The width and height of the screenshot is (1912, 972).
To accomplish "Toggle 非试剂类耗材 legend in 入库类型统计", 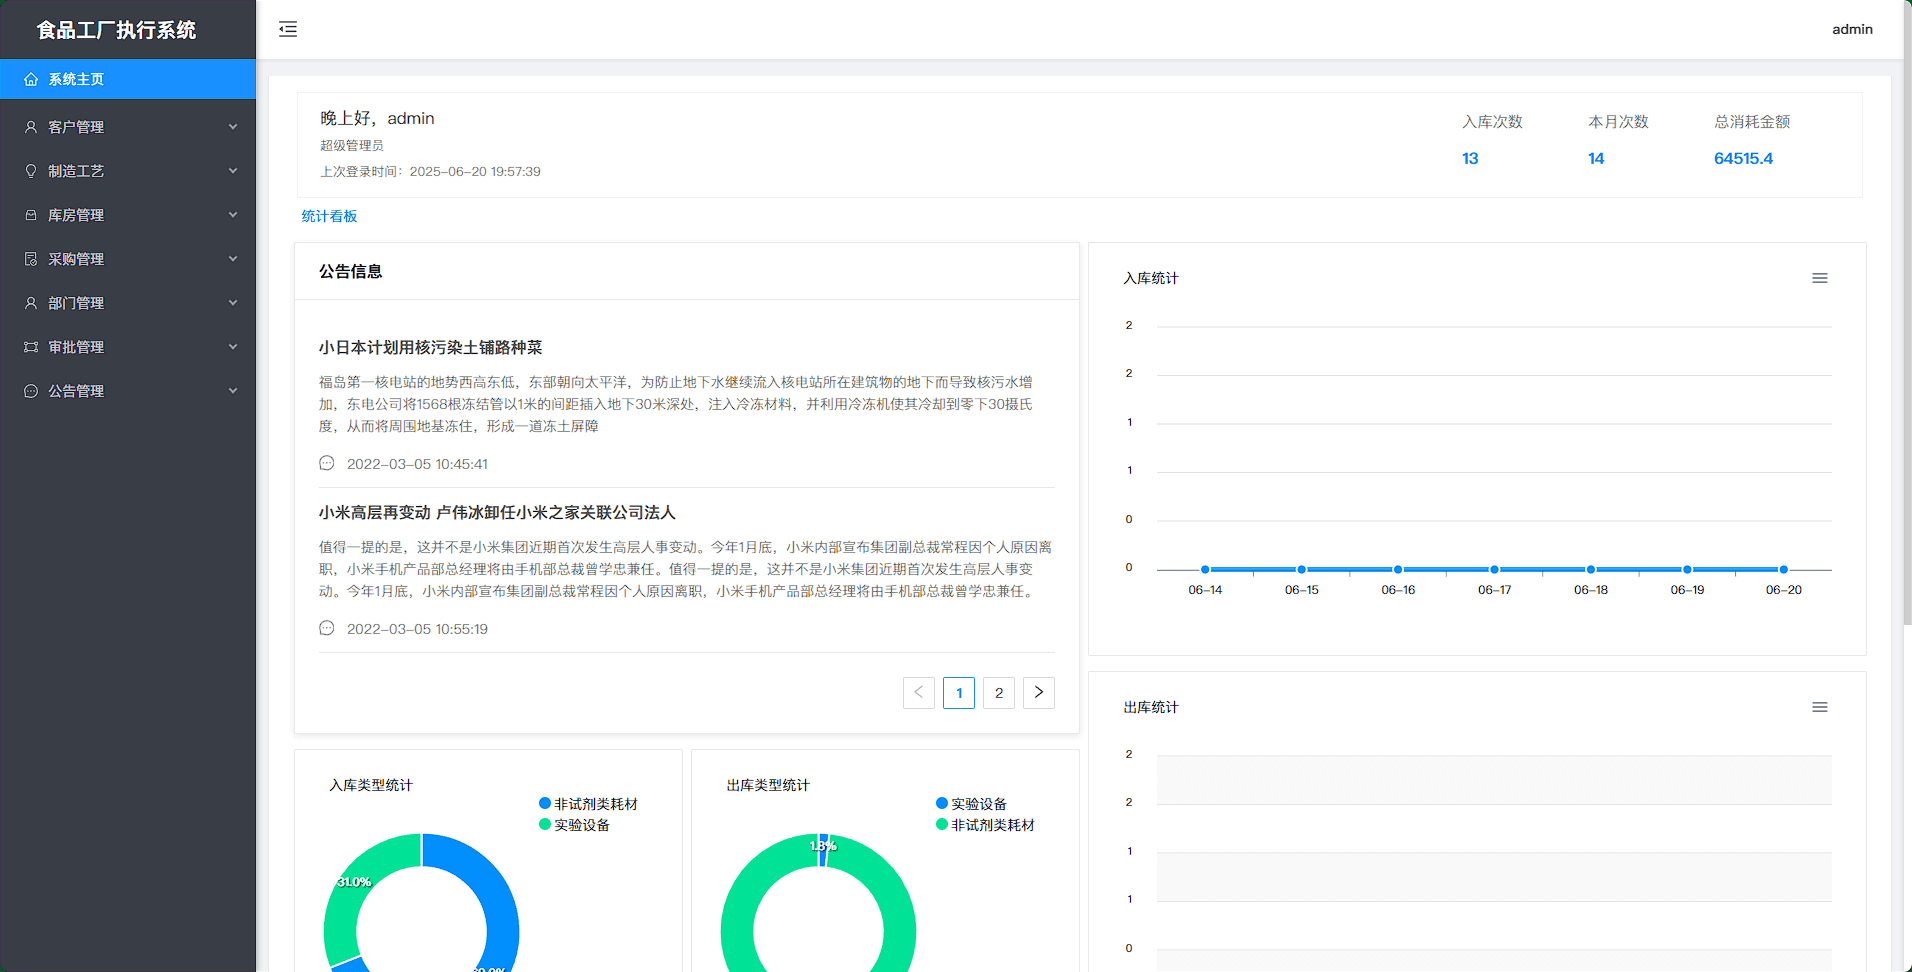I will pyautogui.click(x=588, y=804).
